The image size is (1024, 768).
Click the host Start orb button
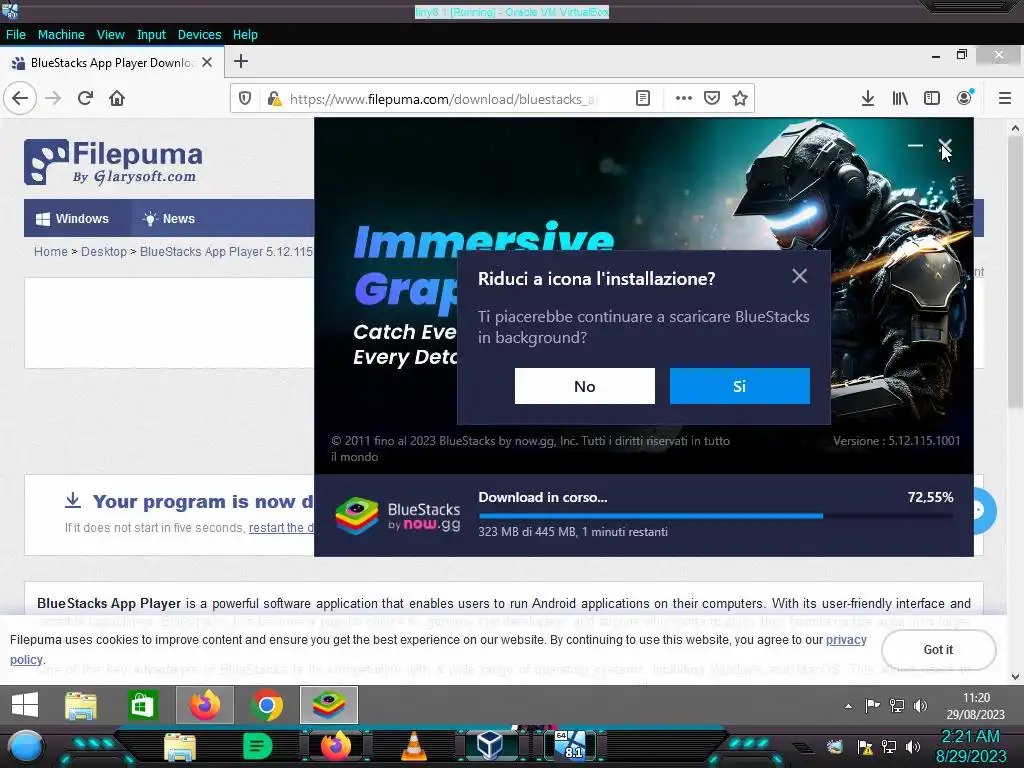26,747
